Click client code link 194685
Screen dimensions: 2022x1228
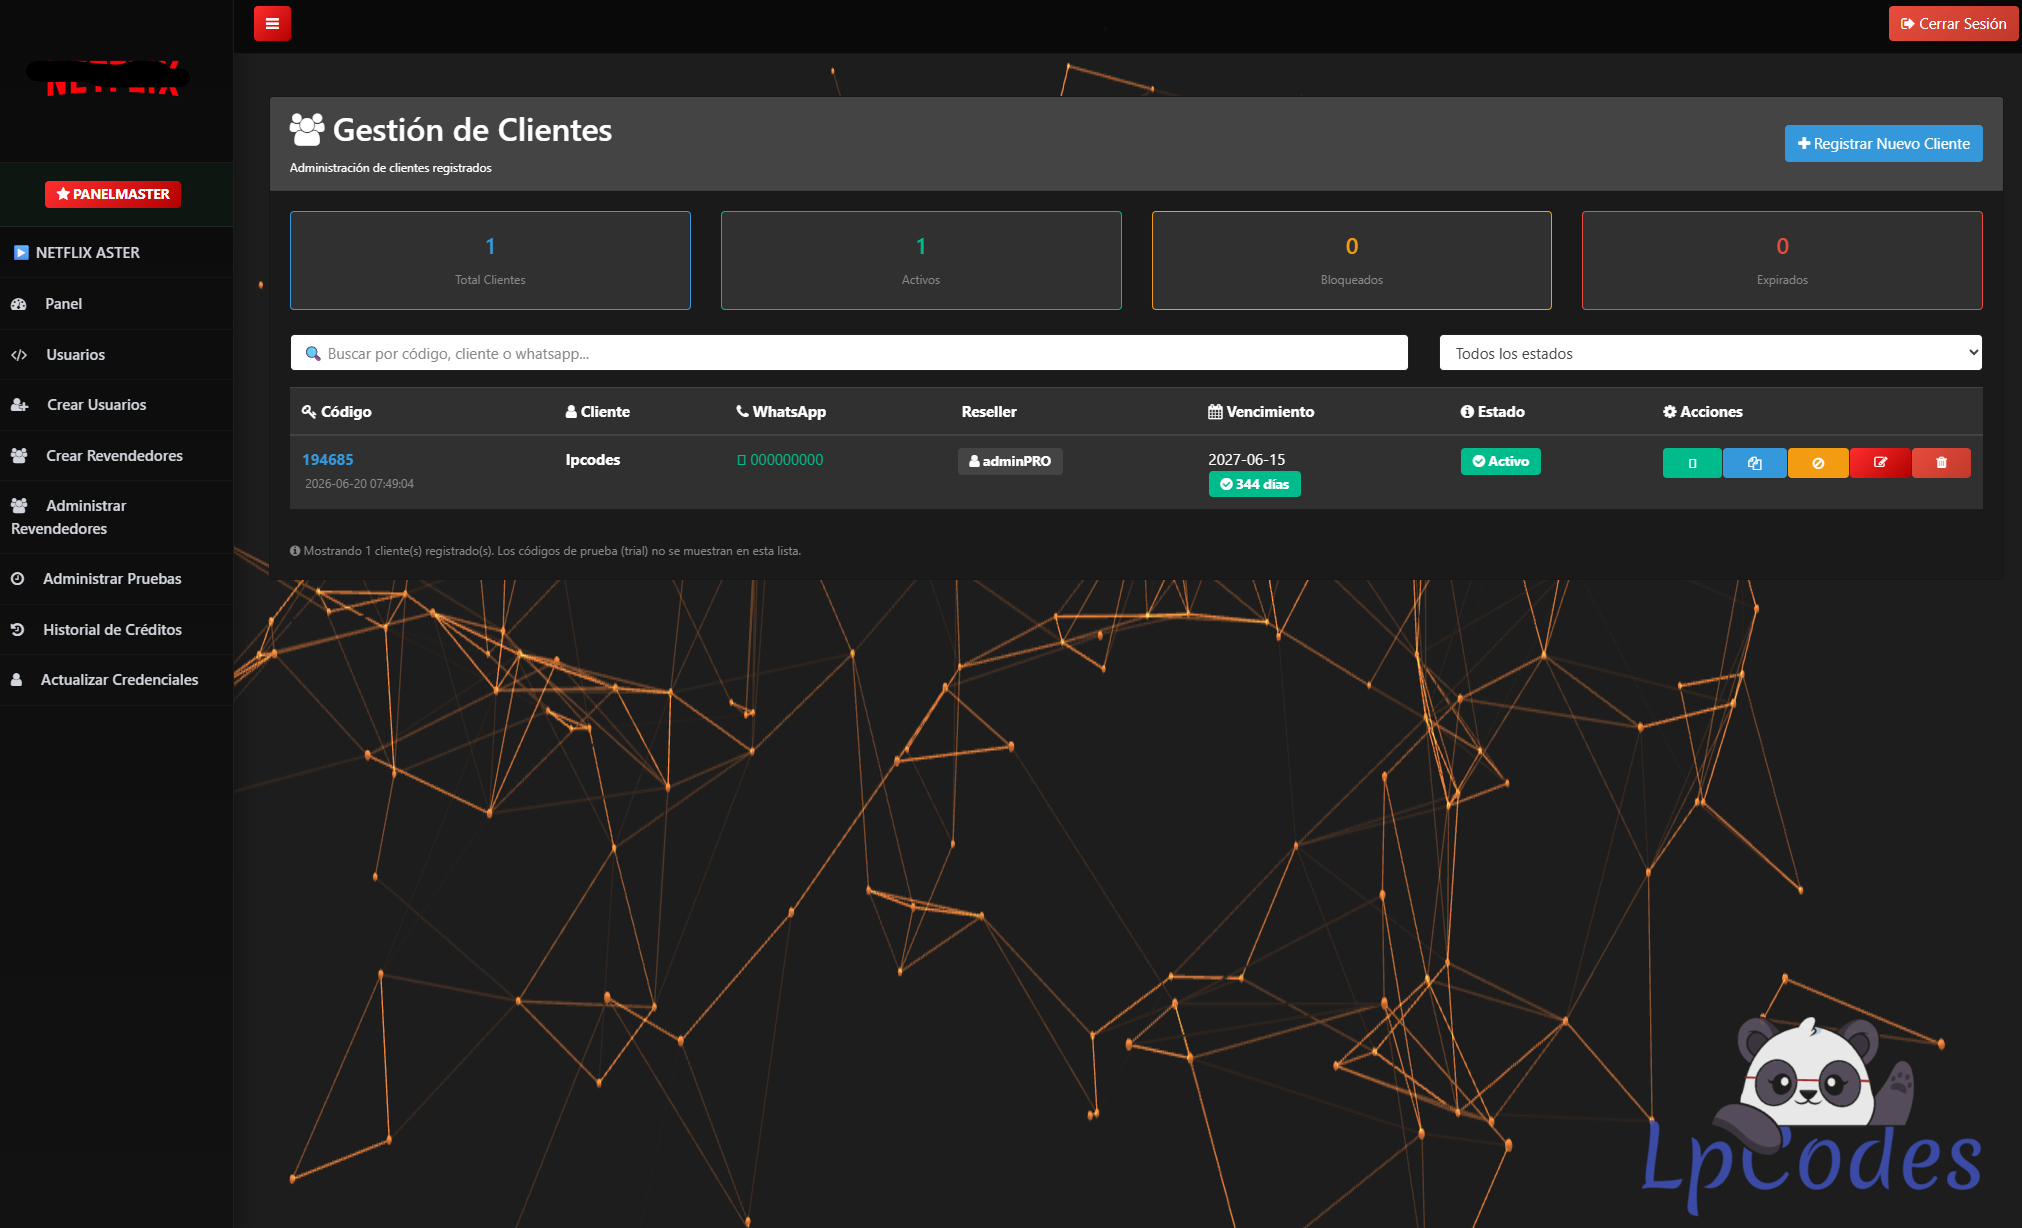tap(328, 460)
